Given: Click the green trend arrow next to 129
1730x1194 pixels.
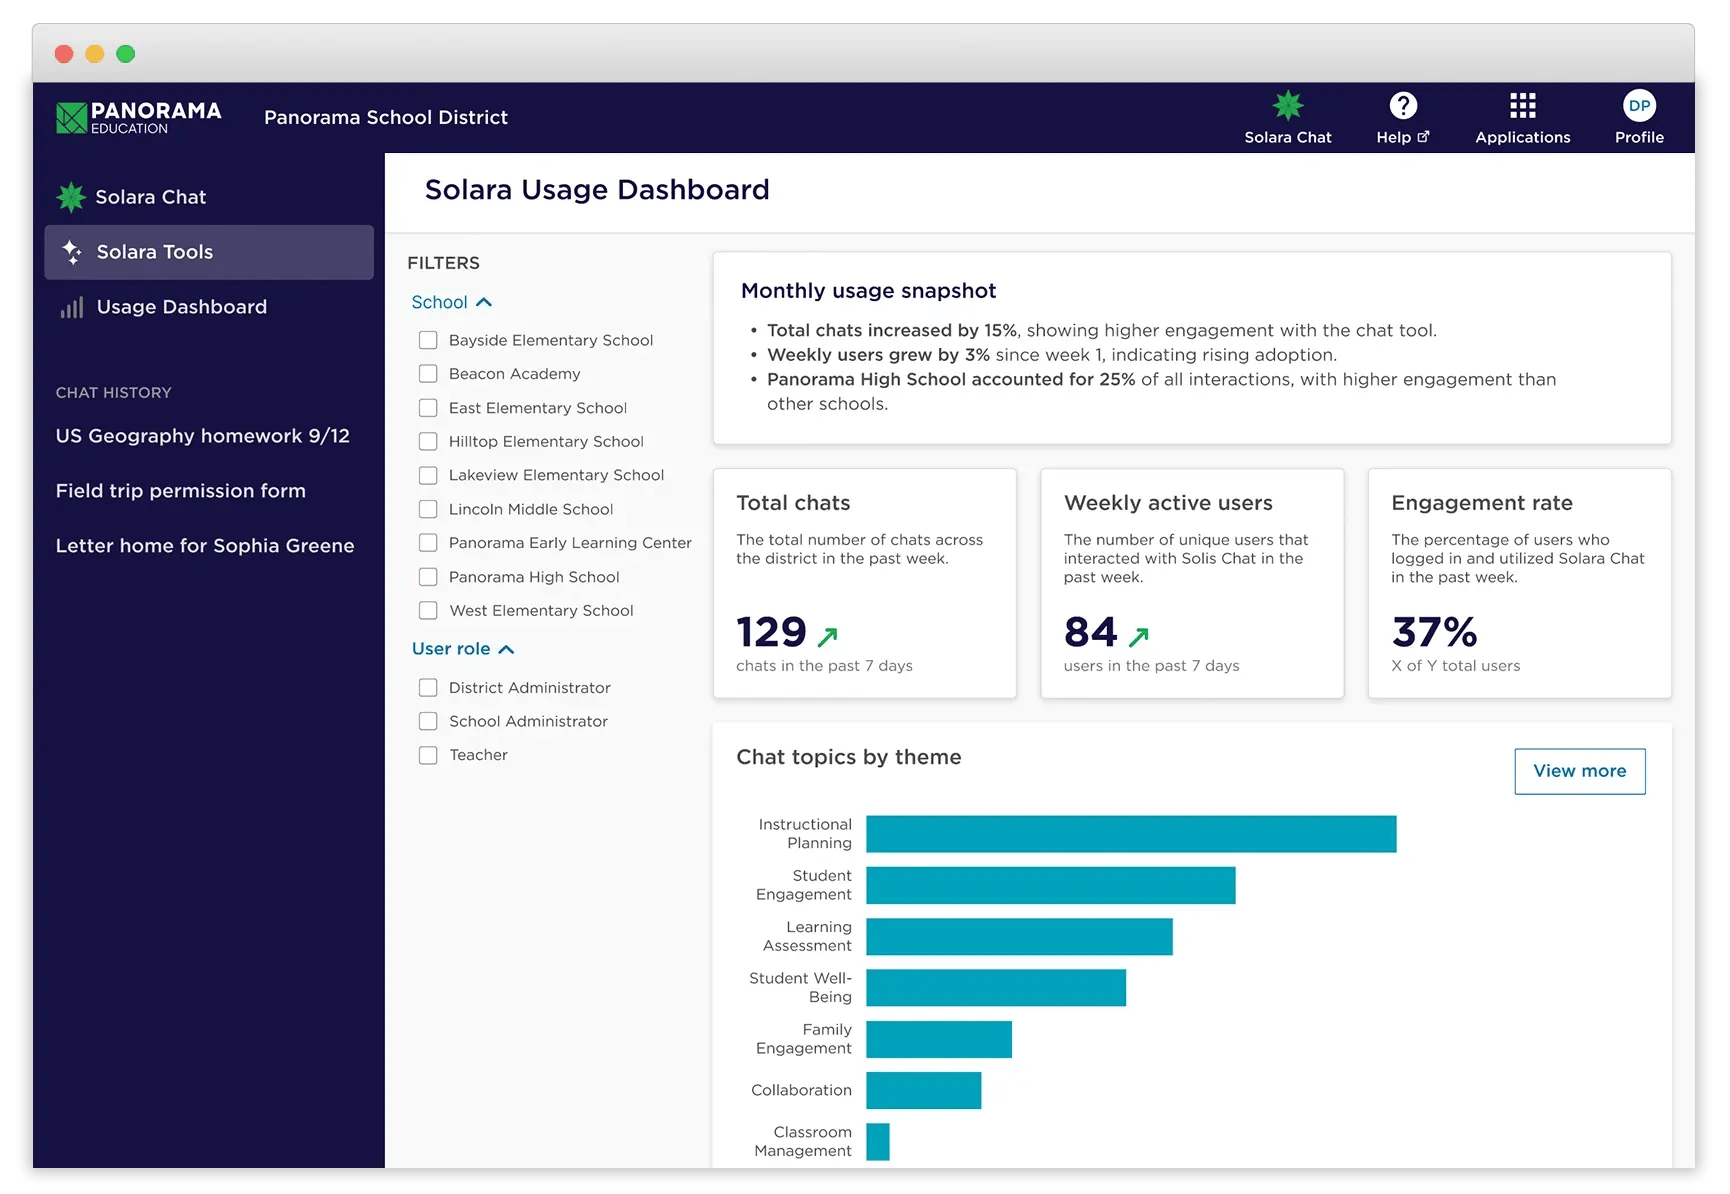Looking at the screenshot, I should [827, 636].
